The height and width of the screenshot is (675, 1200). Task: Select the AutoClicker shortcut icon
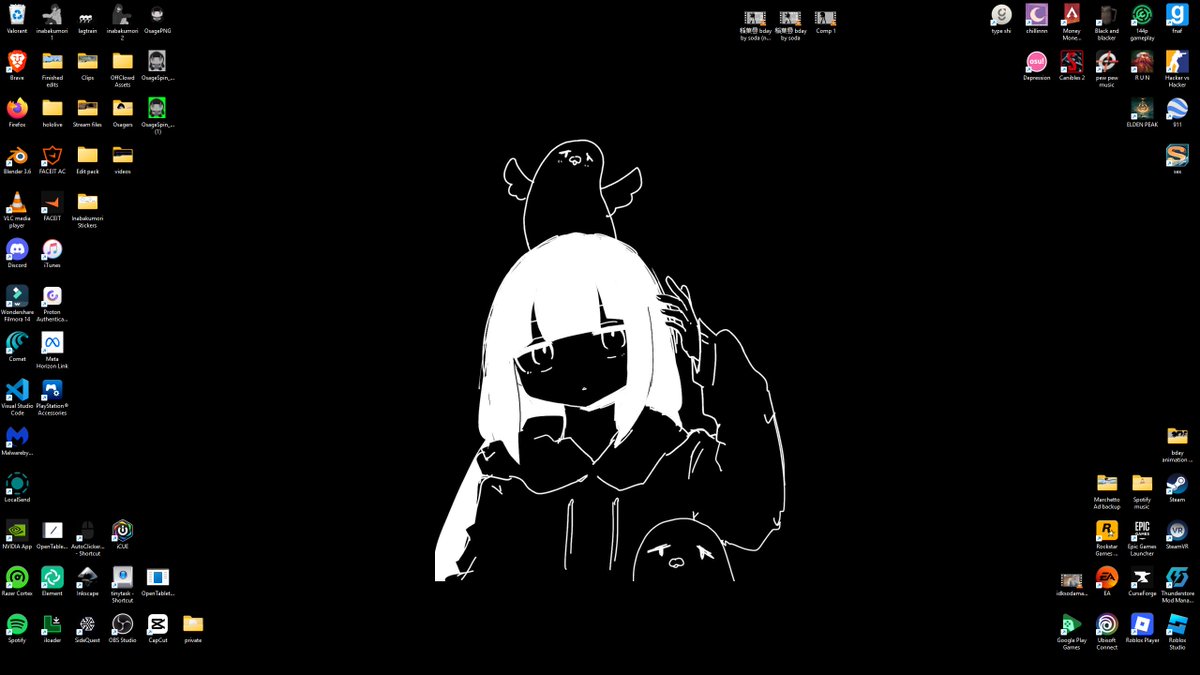(x=87, y=530)
